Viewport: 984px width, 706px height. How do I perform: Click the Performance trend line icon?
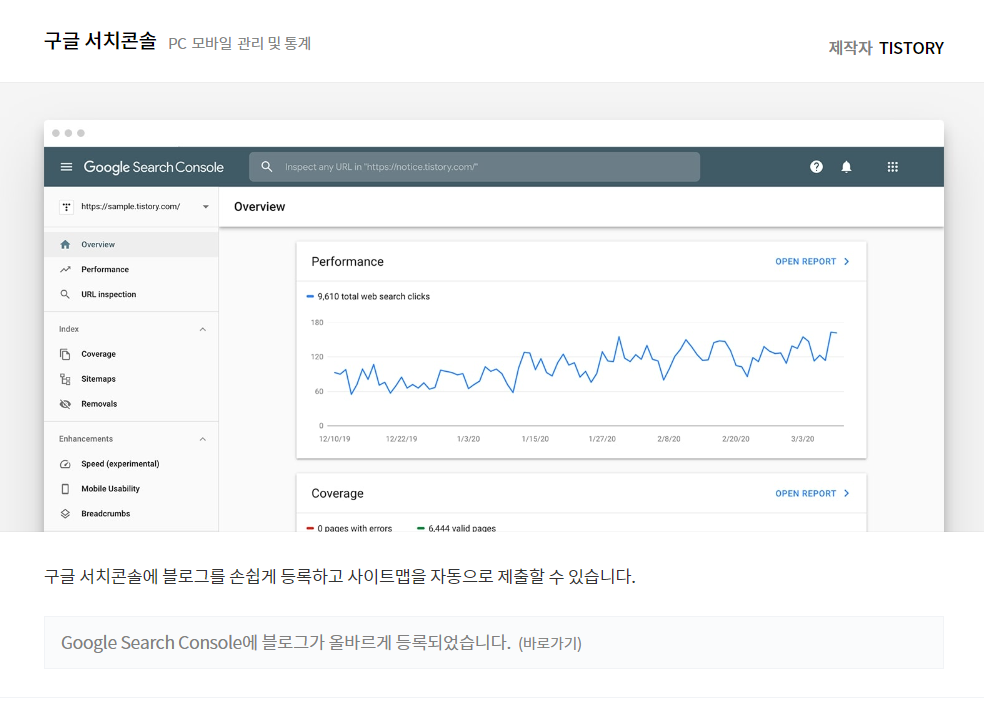point(65,269)
